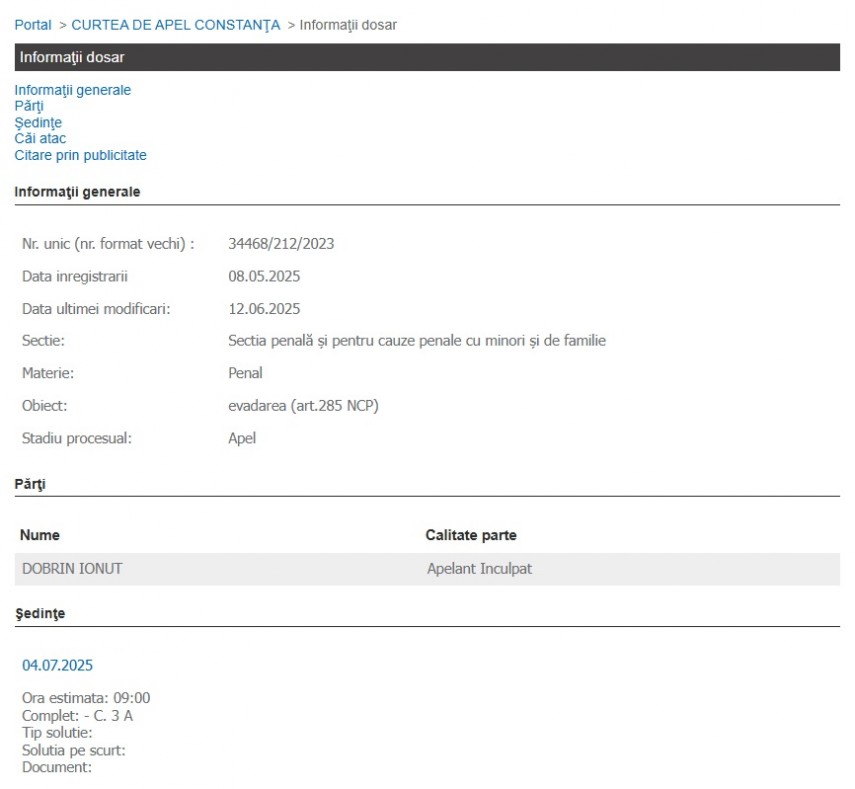Jump to the Ședințe anchor link
Screen dimensions: 855x789
click(x=38, y=122)
